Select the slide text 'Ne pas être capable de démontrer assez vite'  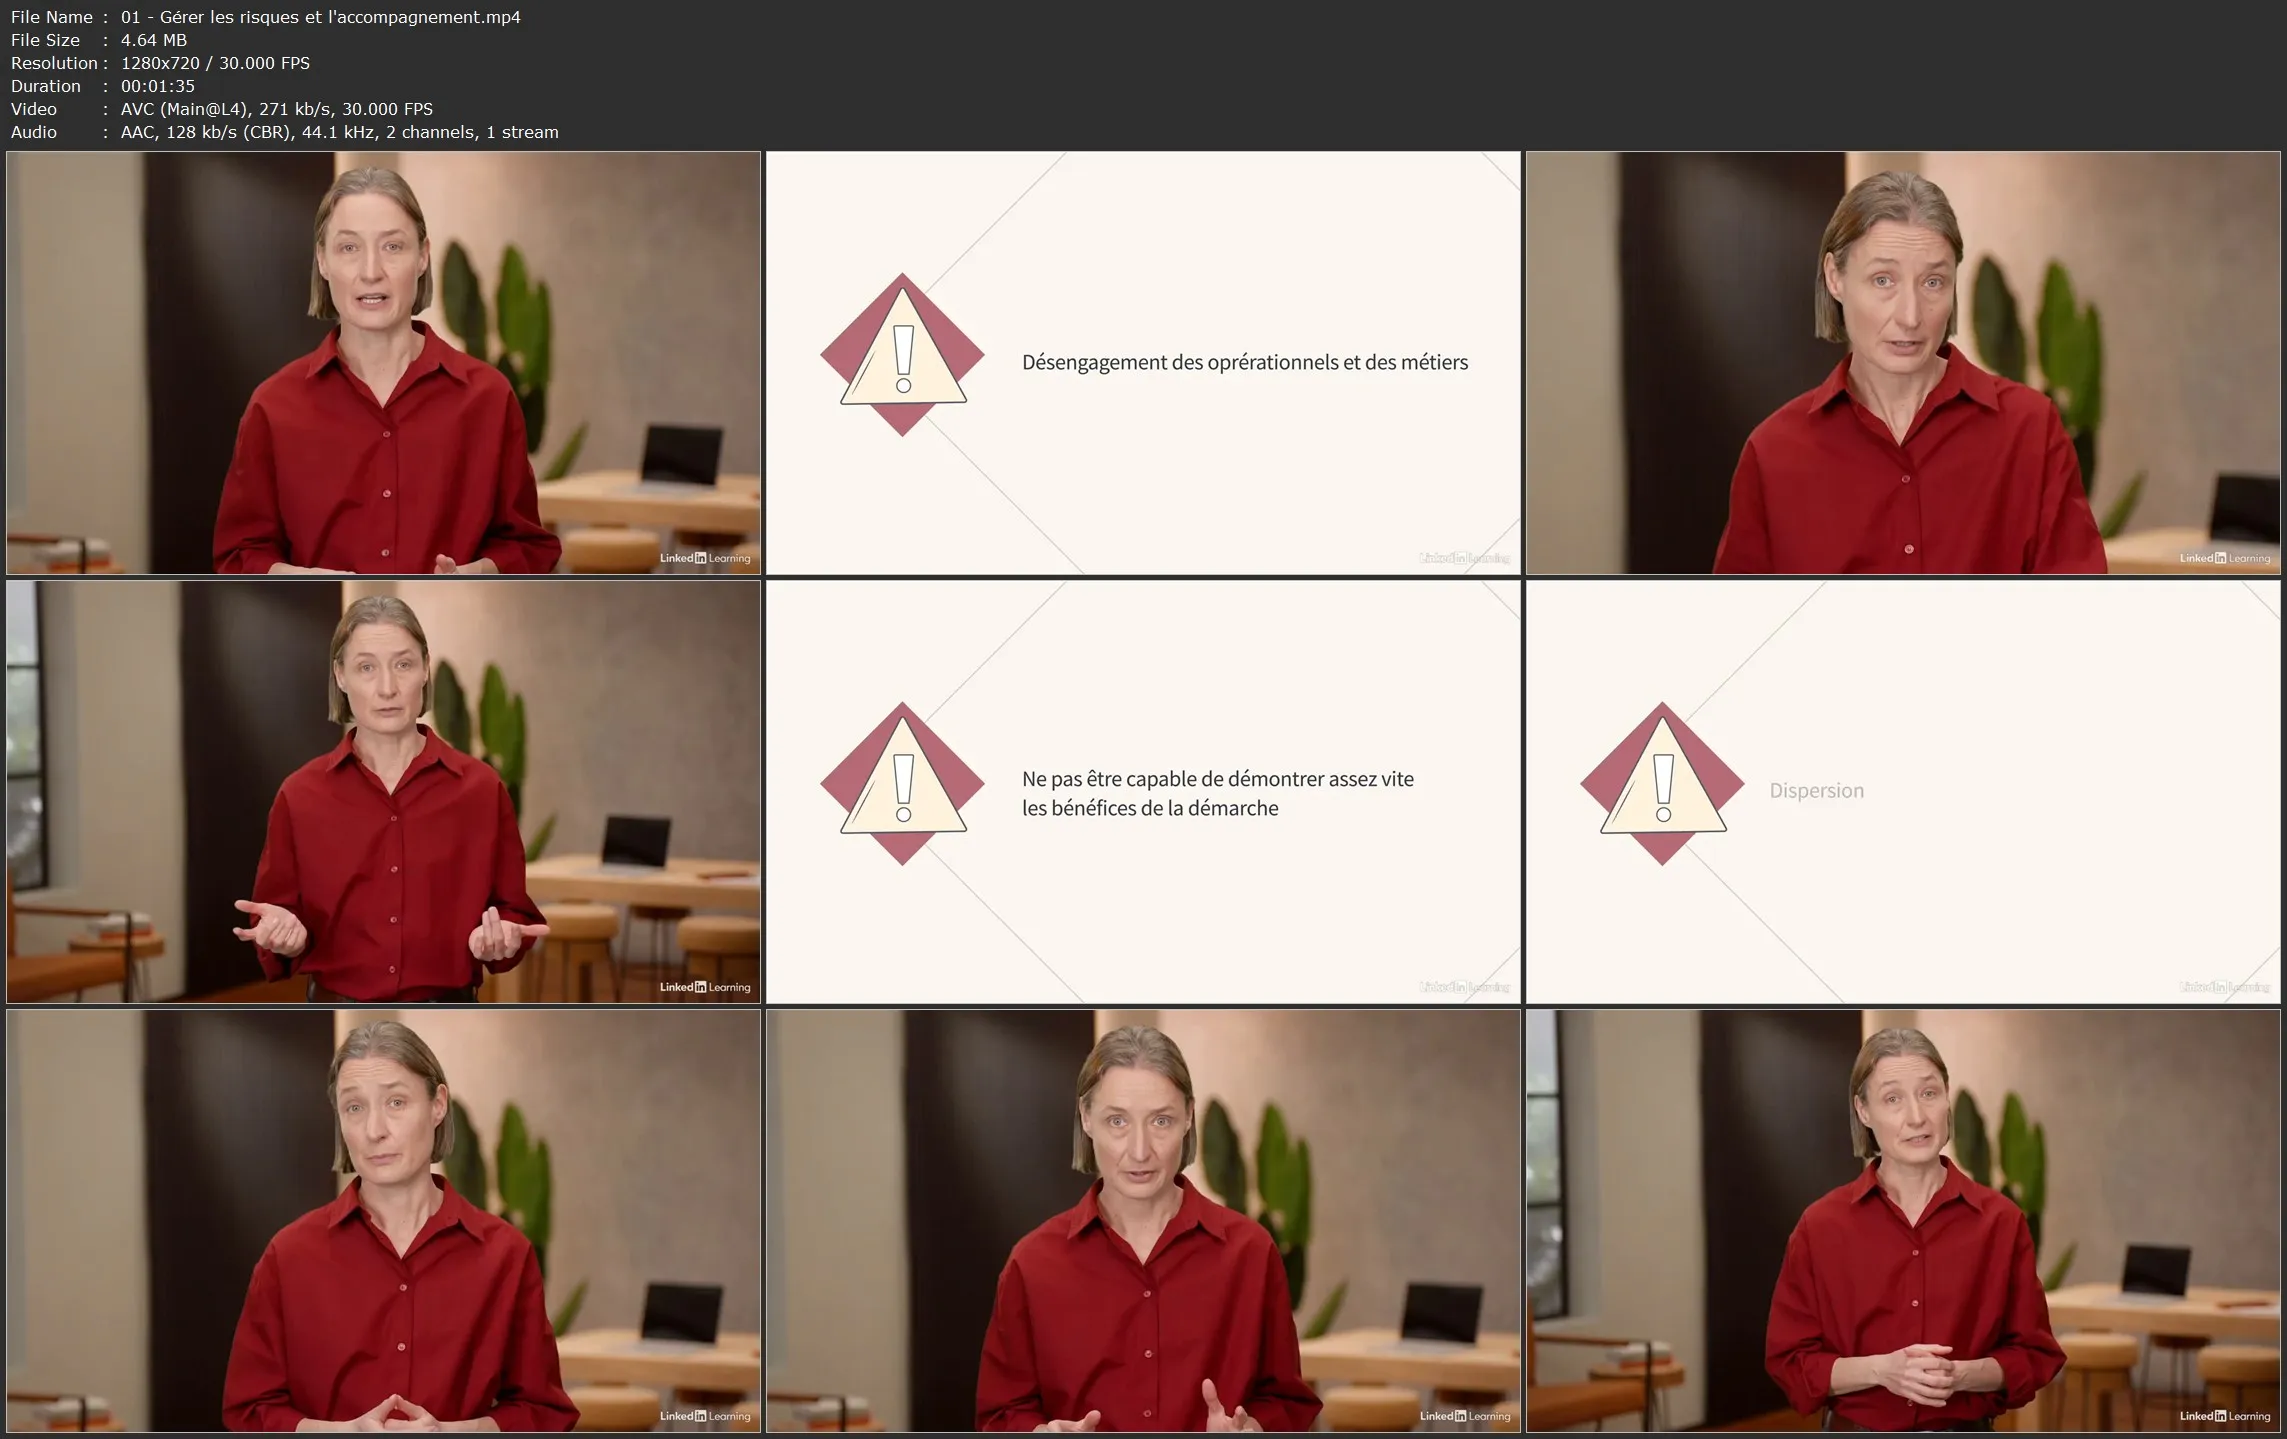coord(1217,779)
